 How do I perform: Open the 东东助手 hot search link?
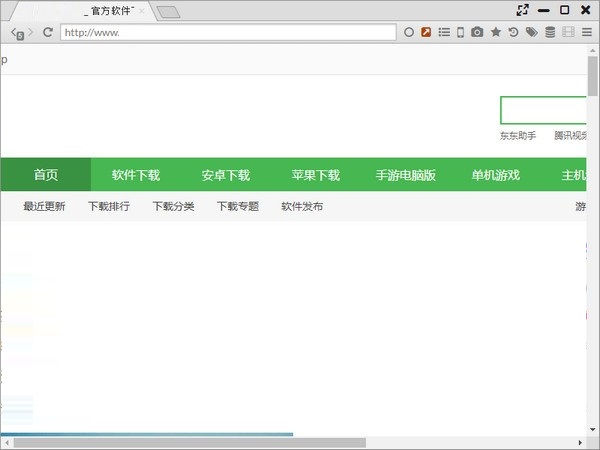[x=518, y=135]
